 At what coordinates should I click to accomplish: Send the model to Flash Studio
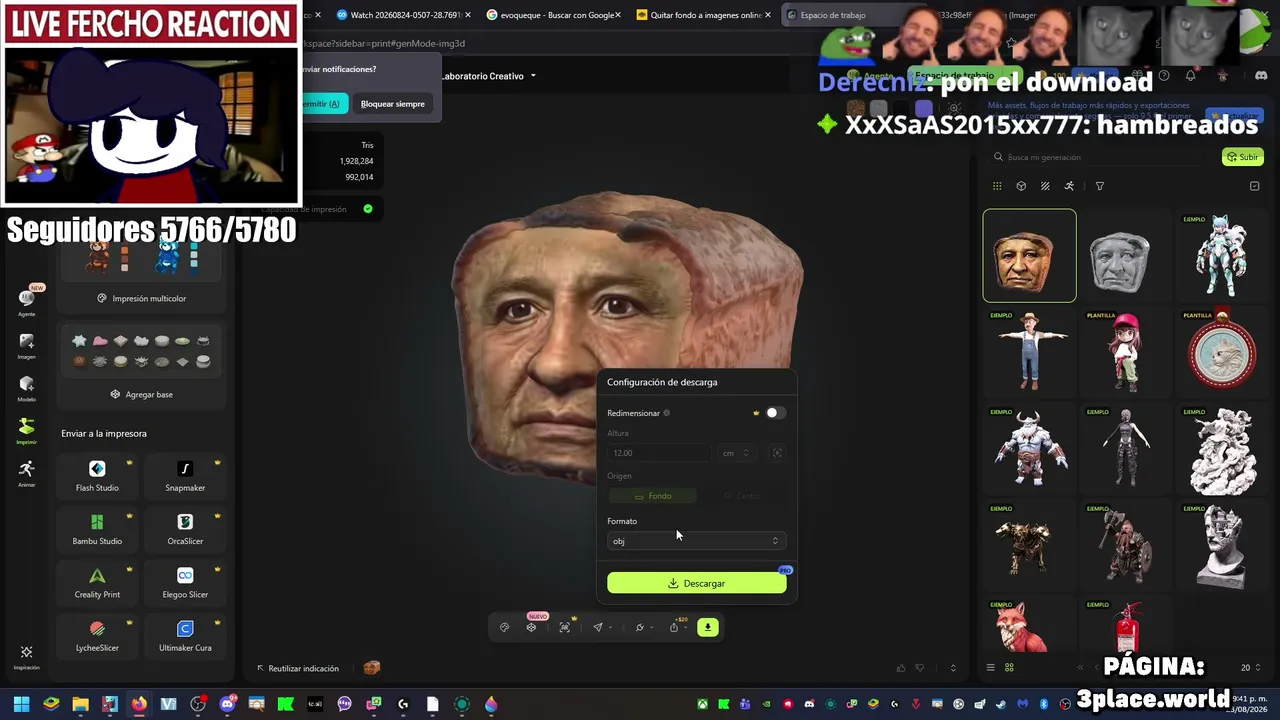coord(97,476)
